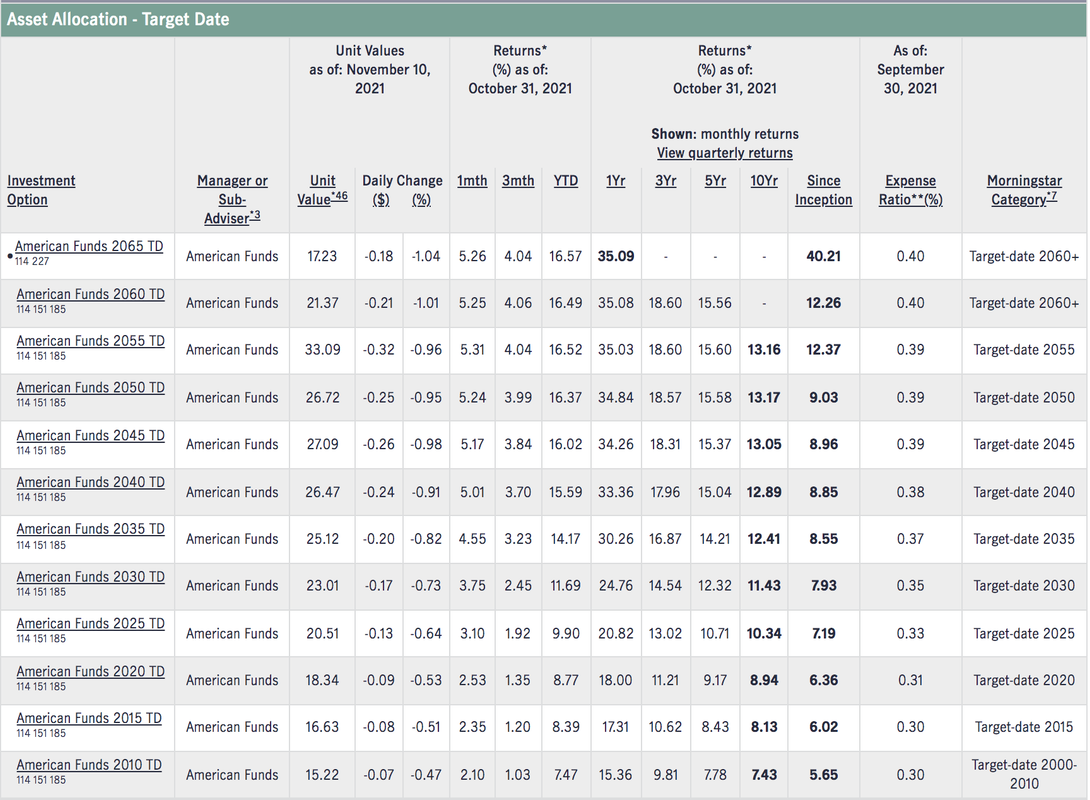1090x800 pixels.
Task: Select 2020 TD expense ratio 0.31
Action: click(911, 680)
